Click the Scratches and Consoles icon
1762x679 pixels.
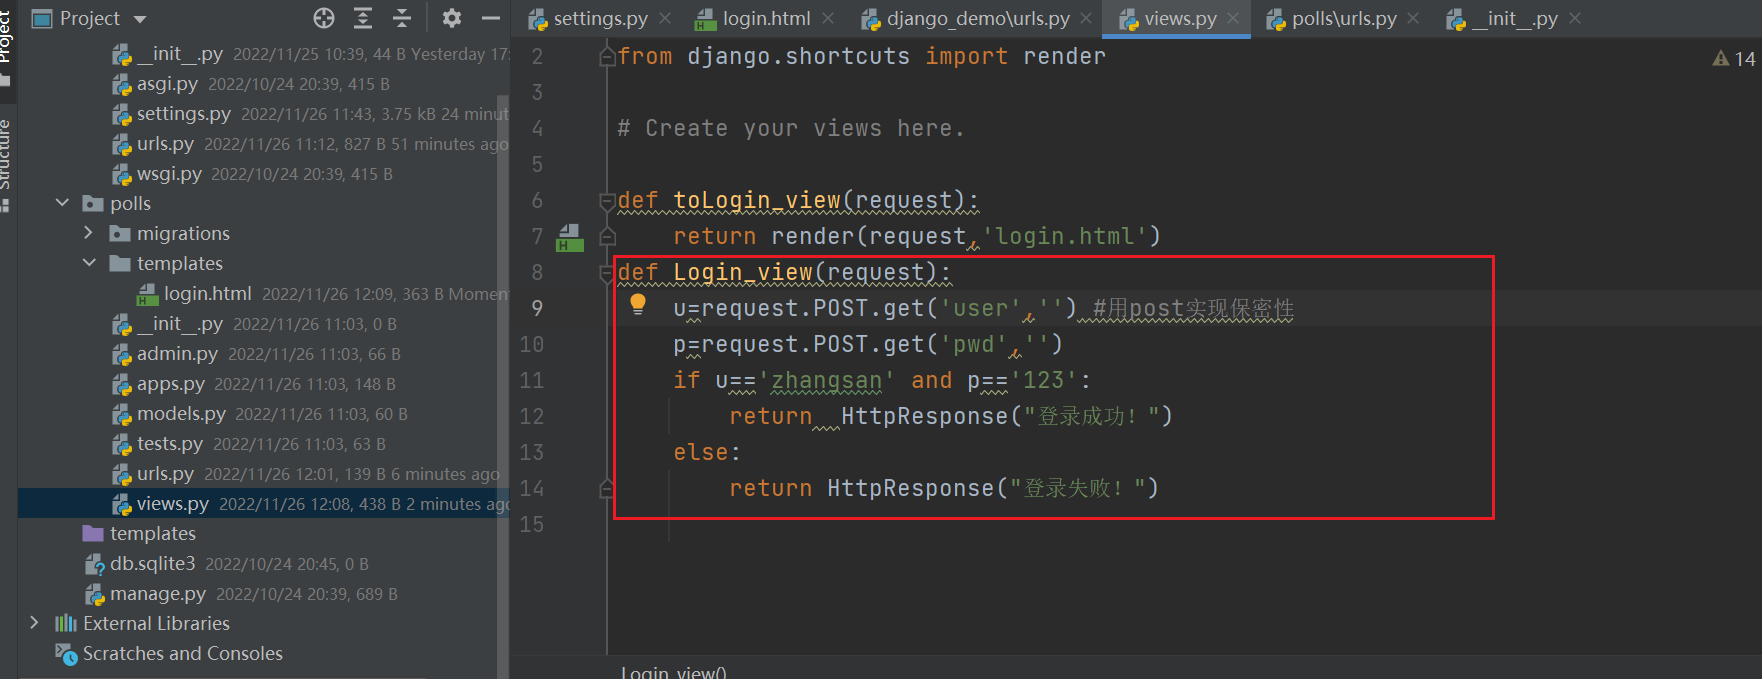click(x=66, y=654)
